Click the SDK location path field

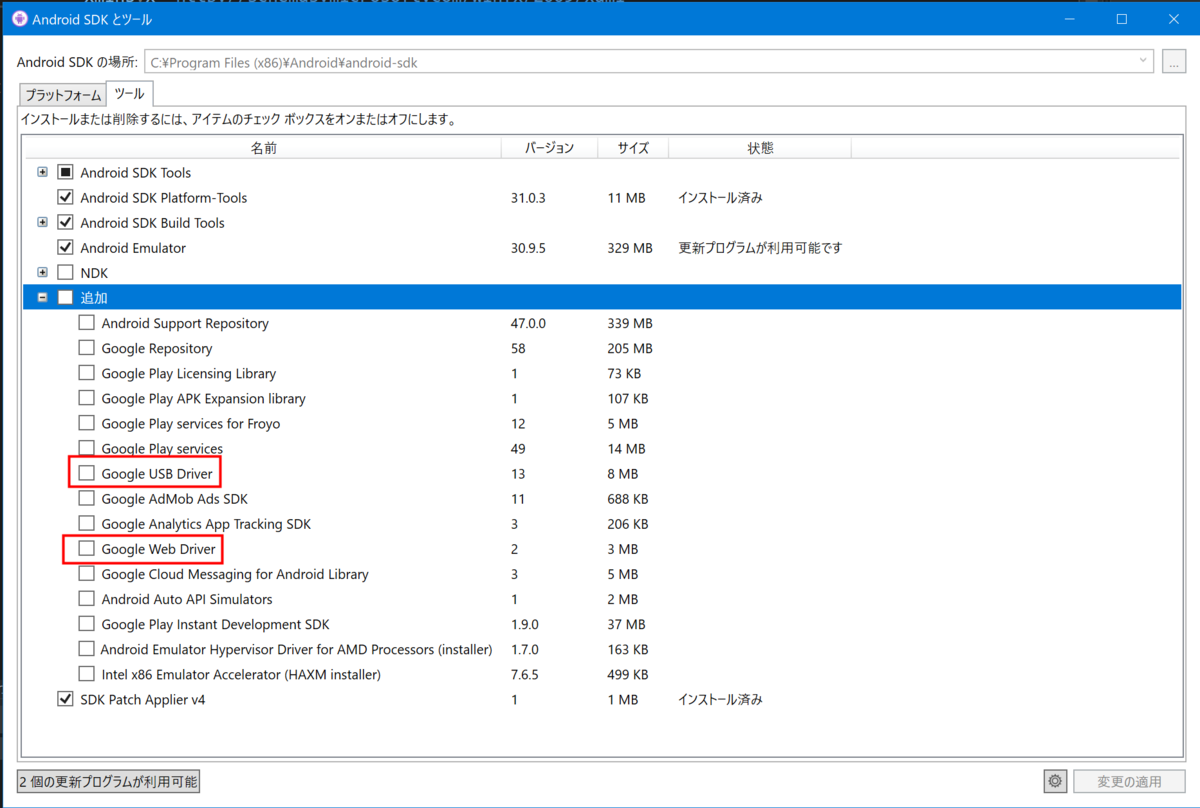click(x=649, y=62)
